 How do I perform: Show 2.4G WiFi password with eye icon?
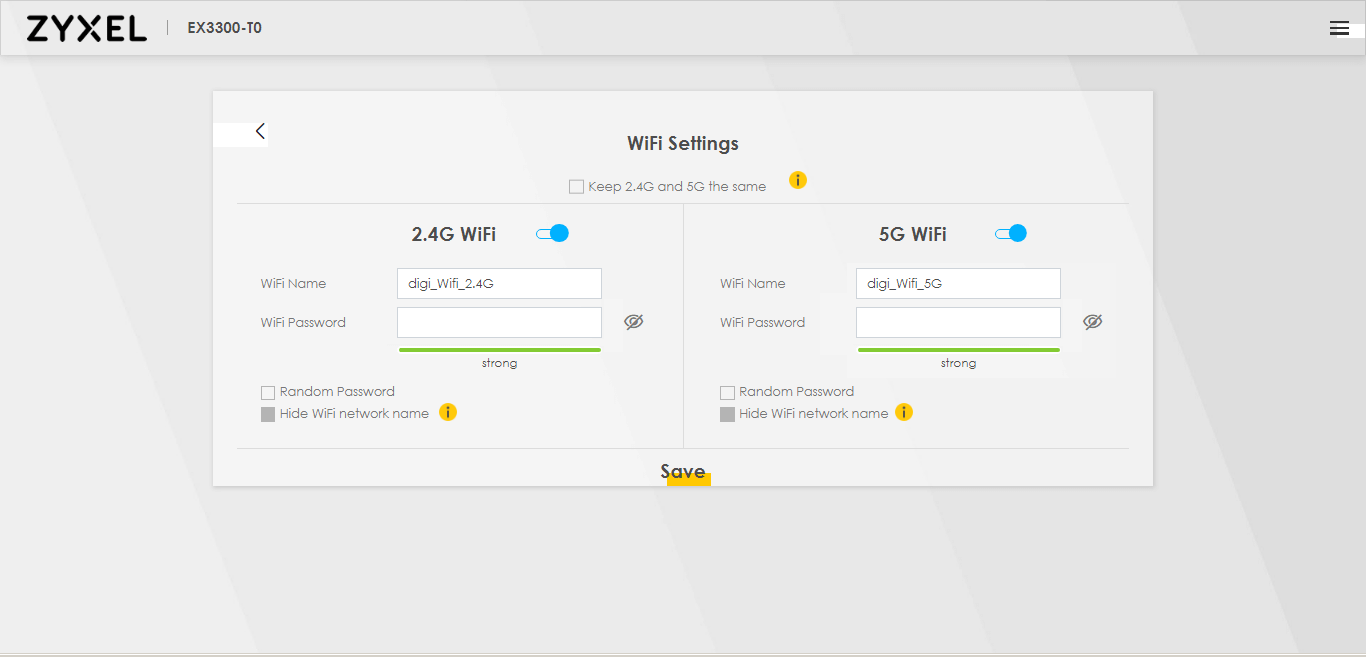coord(633,322)
